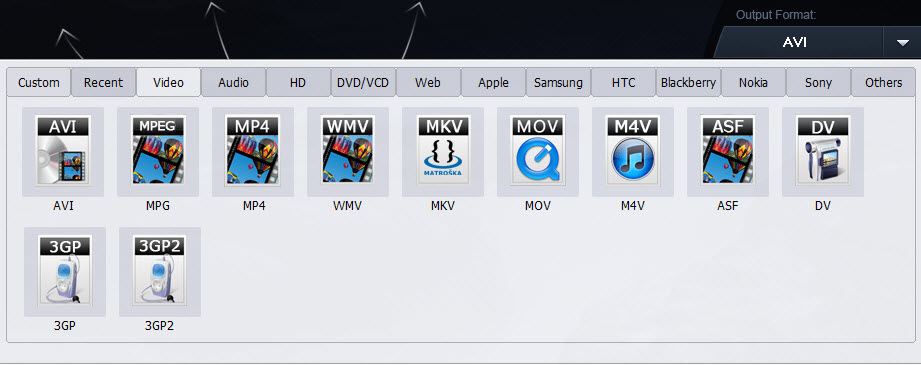
Task: Open the Blackberry tab
Action: pyautogui.click(x=688, y=82)
